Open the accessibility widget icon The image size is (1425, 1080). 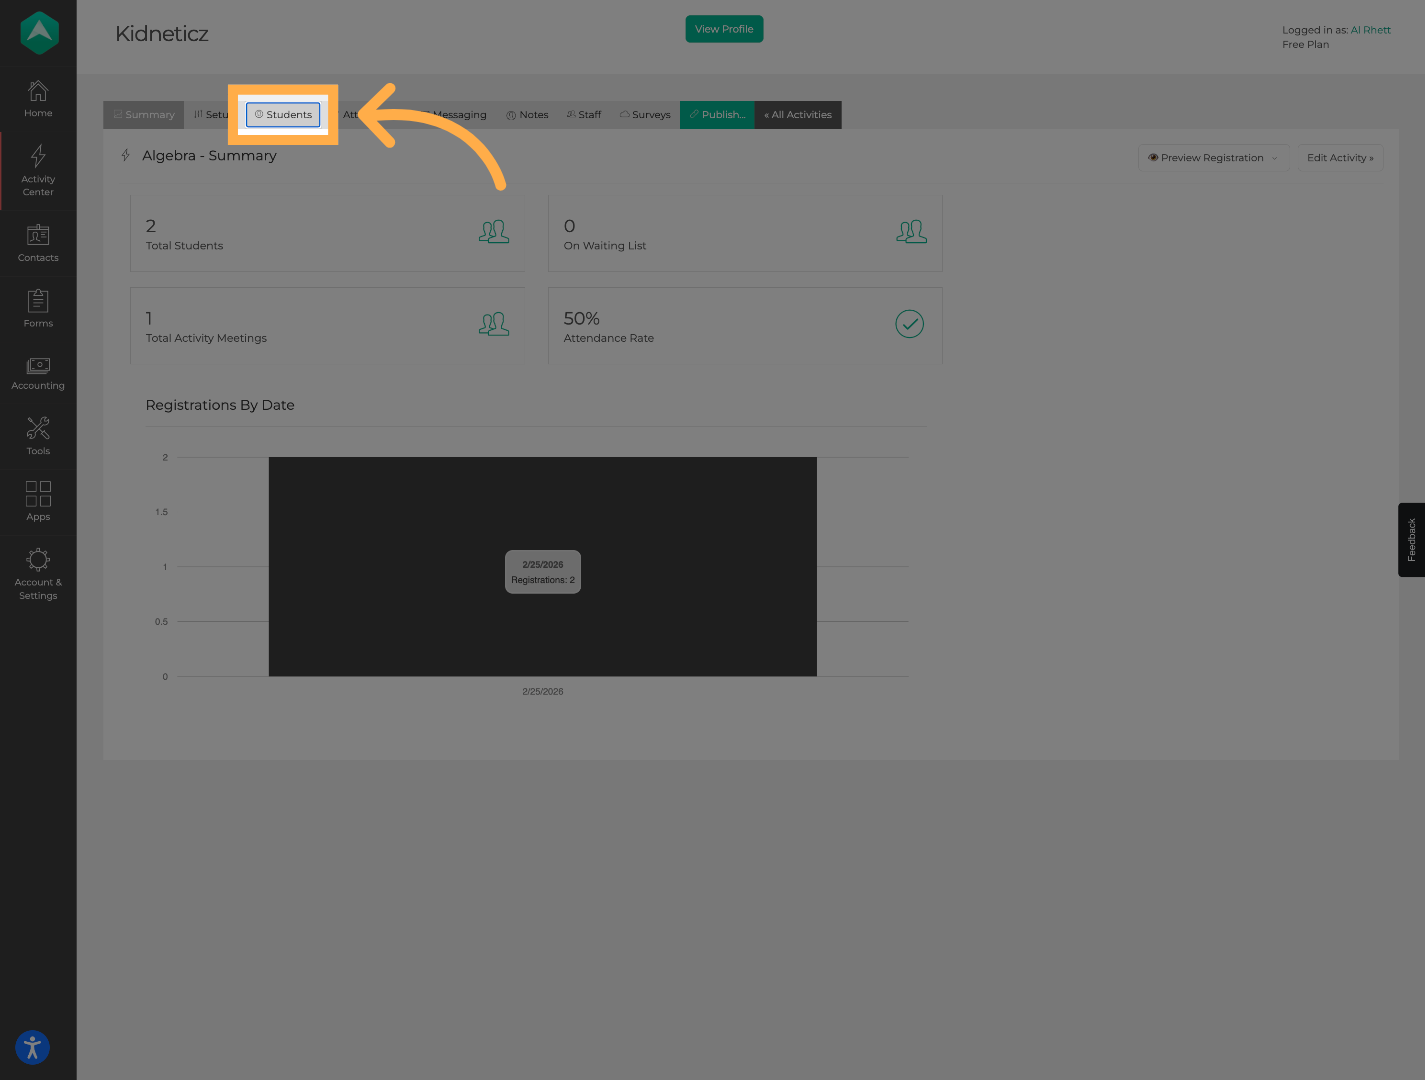32,1047
